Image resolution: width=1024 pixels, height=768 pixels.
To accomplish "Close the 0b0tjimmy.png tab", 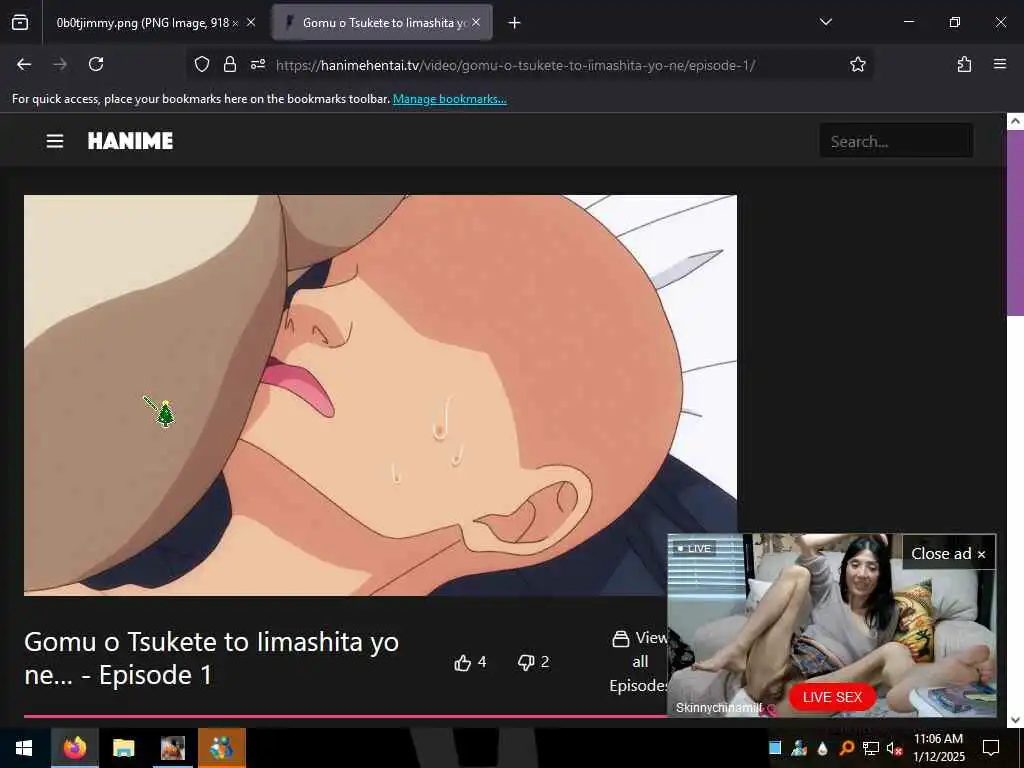I will pos(251,22).
